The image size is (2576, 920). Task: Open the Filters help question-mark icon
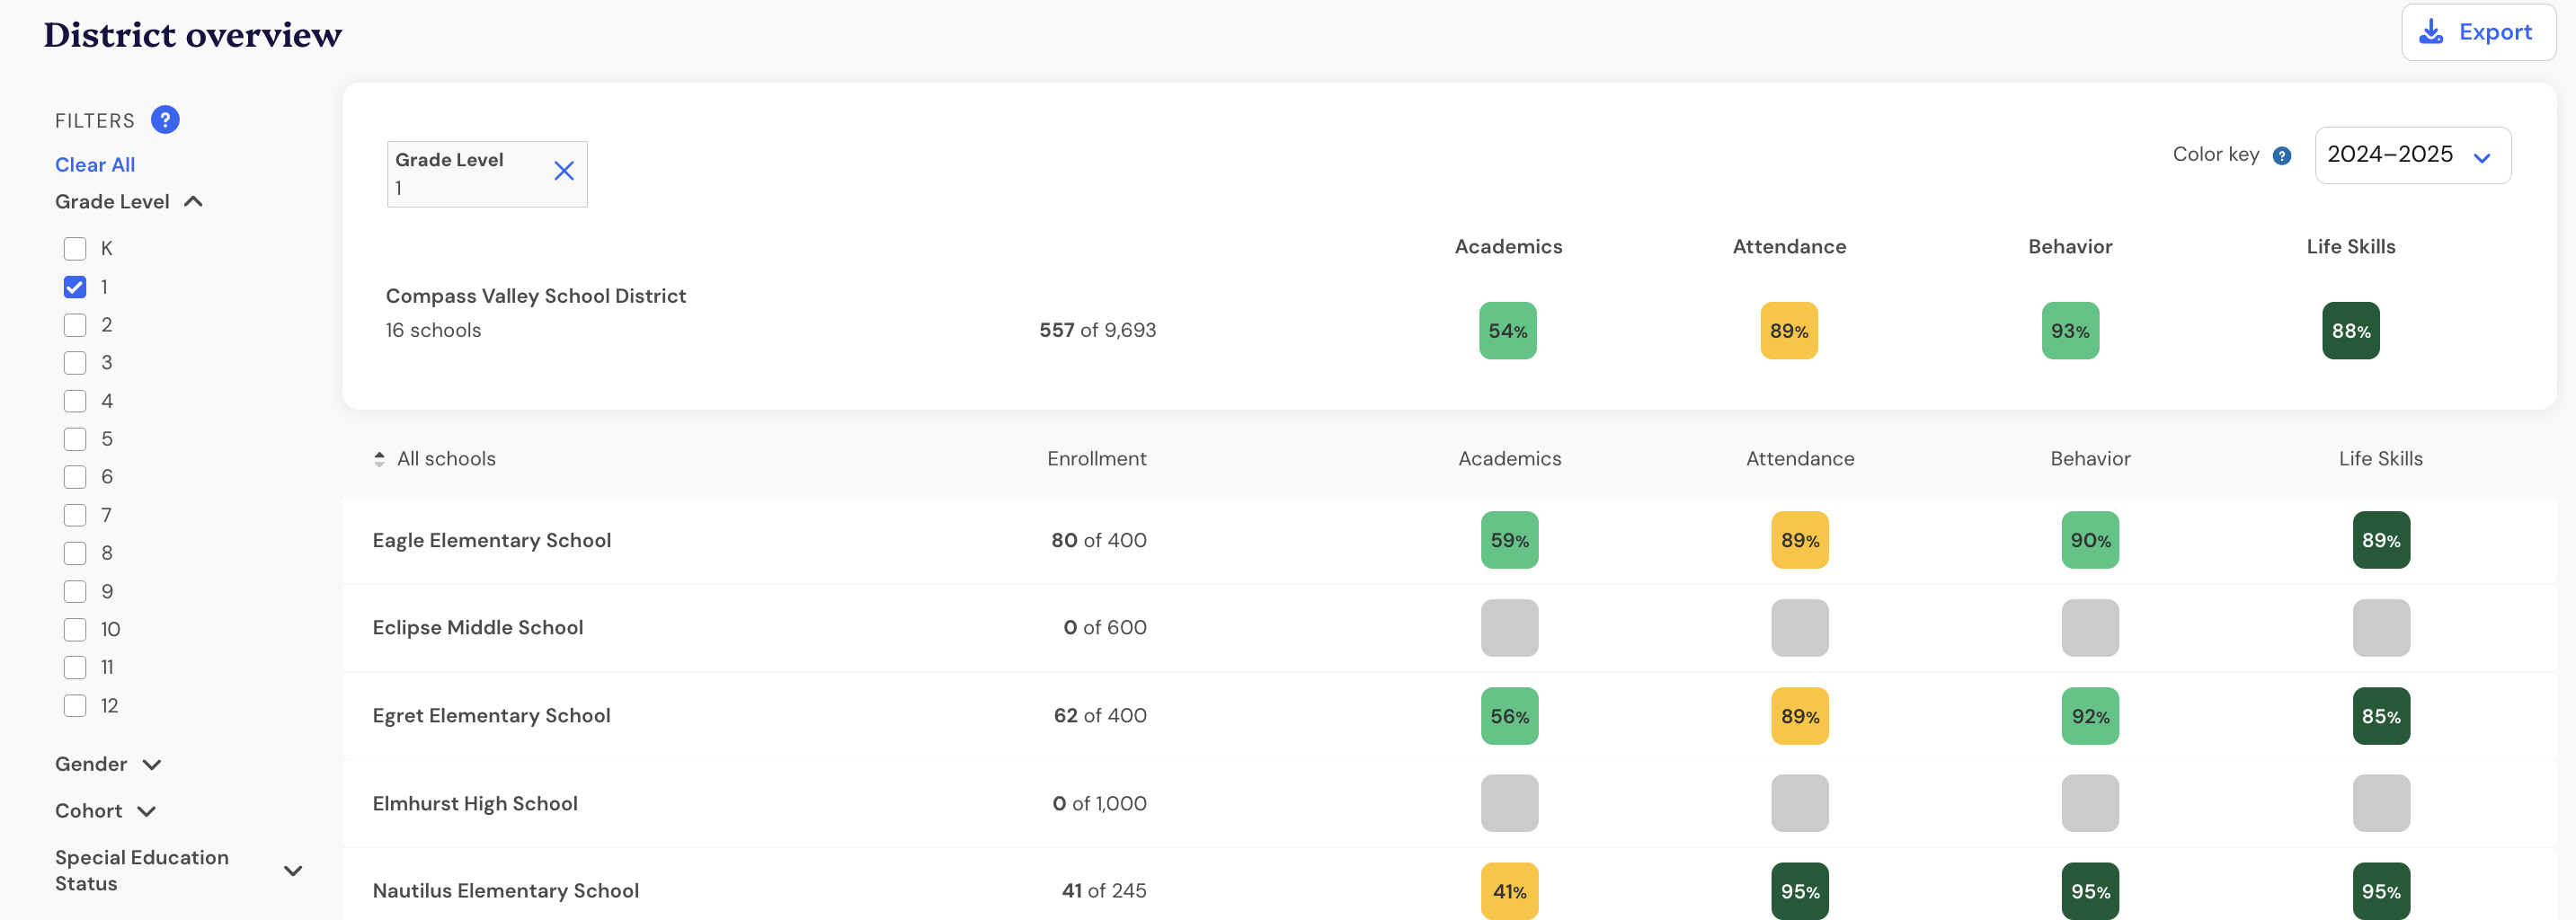(x=165, y=120)
